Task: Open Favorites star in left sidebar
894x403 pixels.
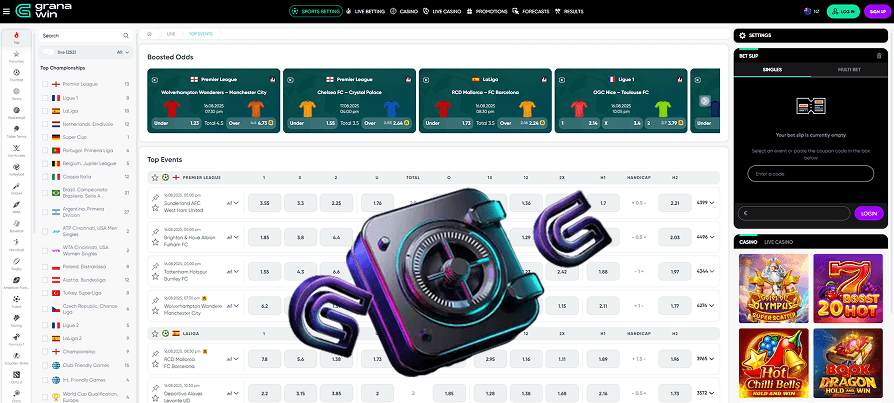Action: point(17,56)
